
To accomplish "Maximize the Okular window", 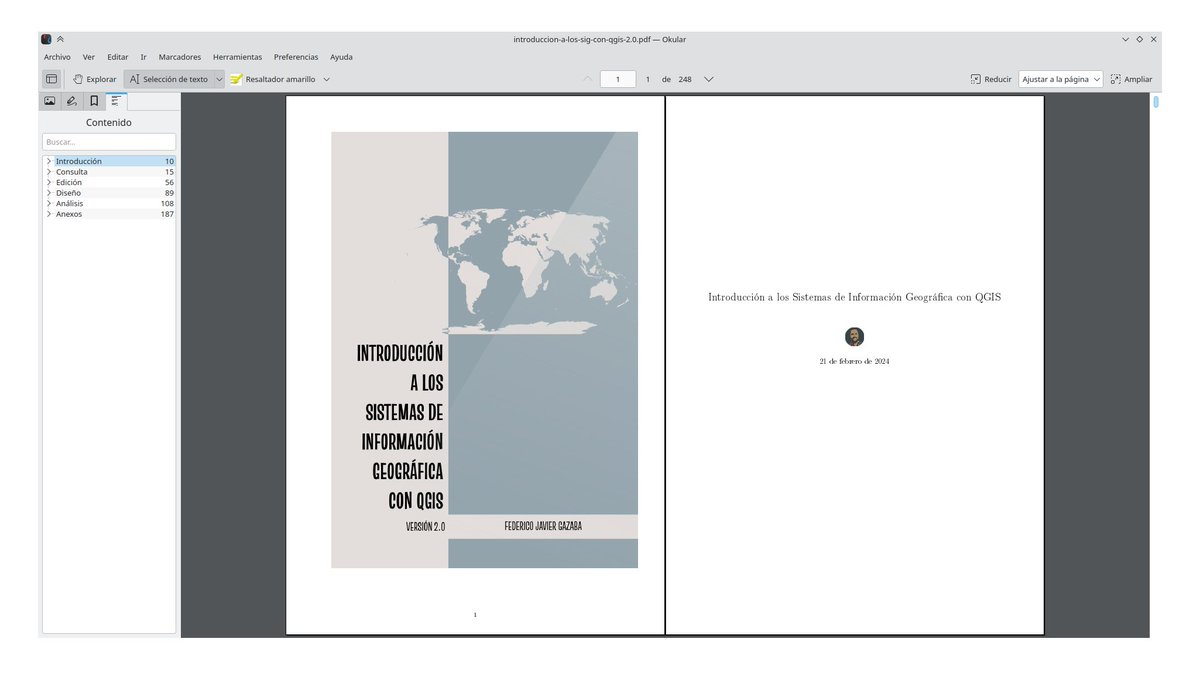I will point(1140,39).
